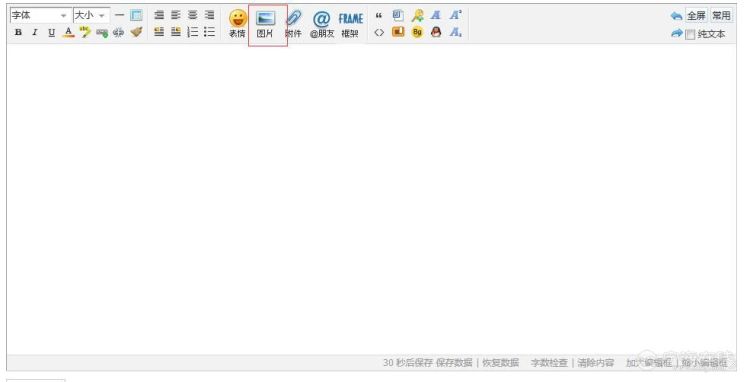Switch to the 全屏 fullscreen mode

pyautogui.click(x=696, y=16)
